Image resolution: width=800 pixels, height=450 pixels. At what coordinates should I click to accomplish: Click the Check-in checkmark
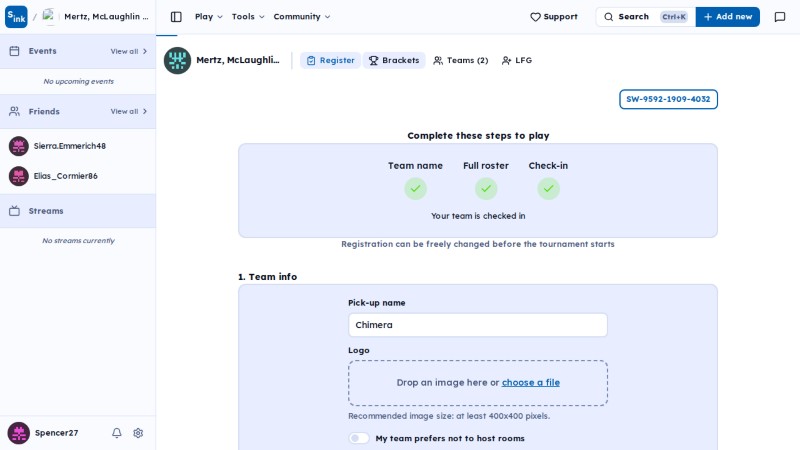[548, 189]
